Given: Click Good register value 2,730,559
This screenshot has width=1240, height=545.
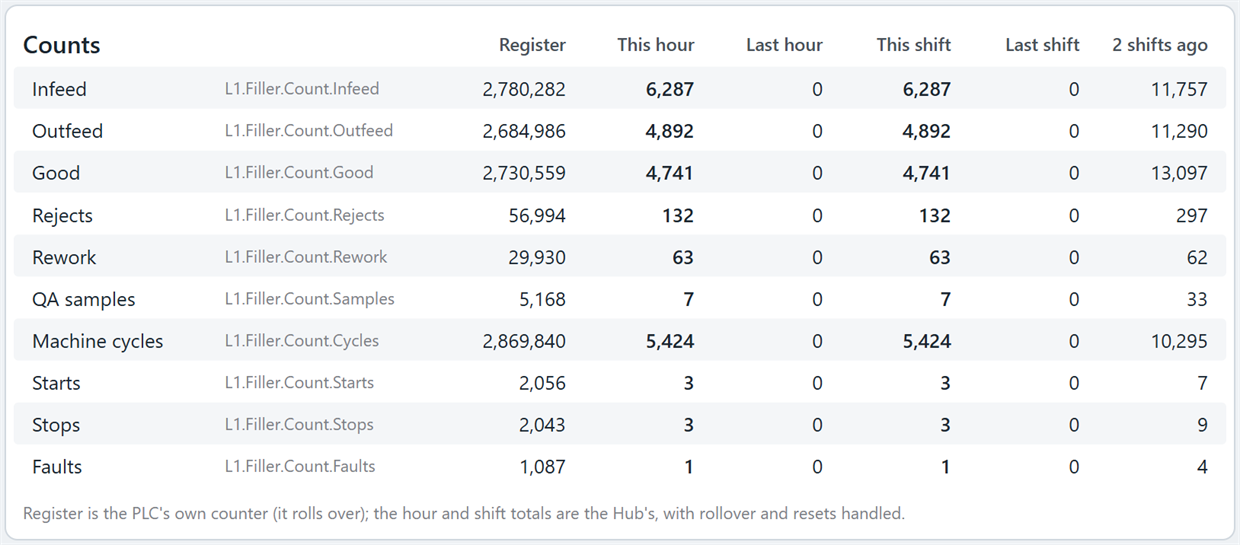Looking at the screenshot, I should 524,173.
